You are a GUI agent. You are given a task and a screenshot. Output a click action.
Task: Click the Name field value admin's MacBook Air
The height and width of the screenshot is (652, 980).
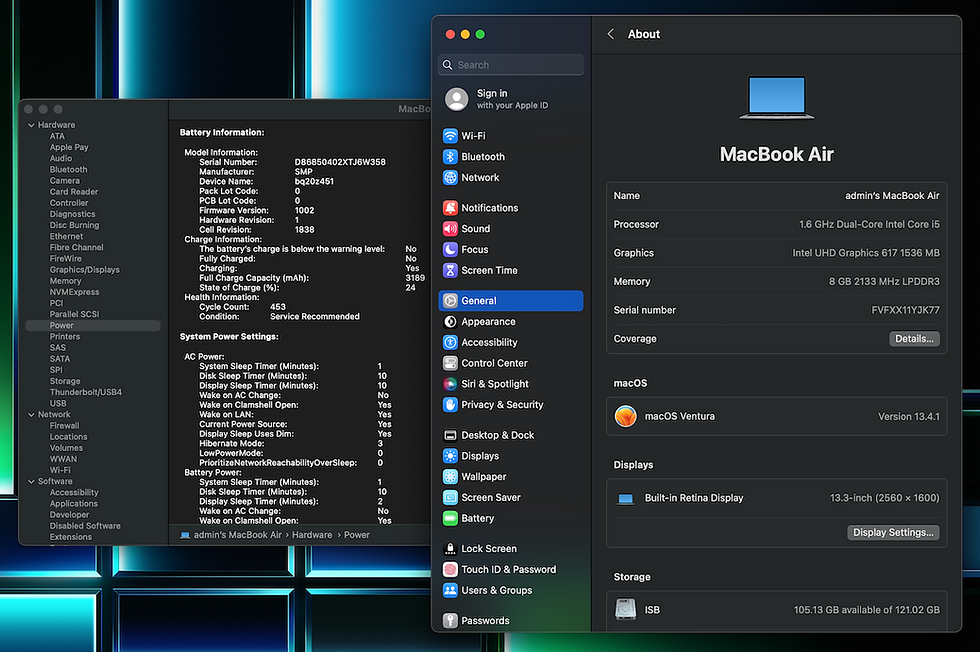click(892, 196)
